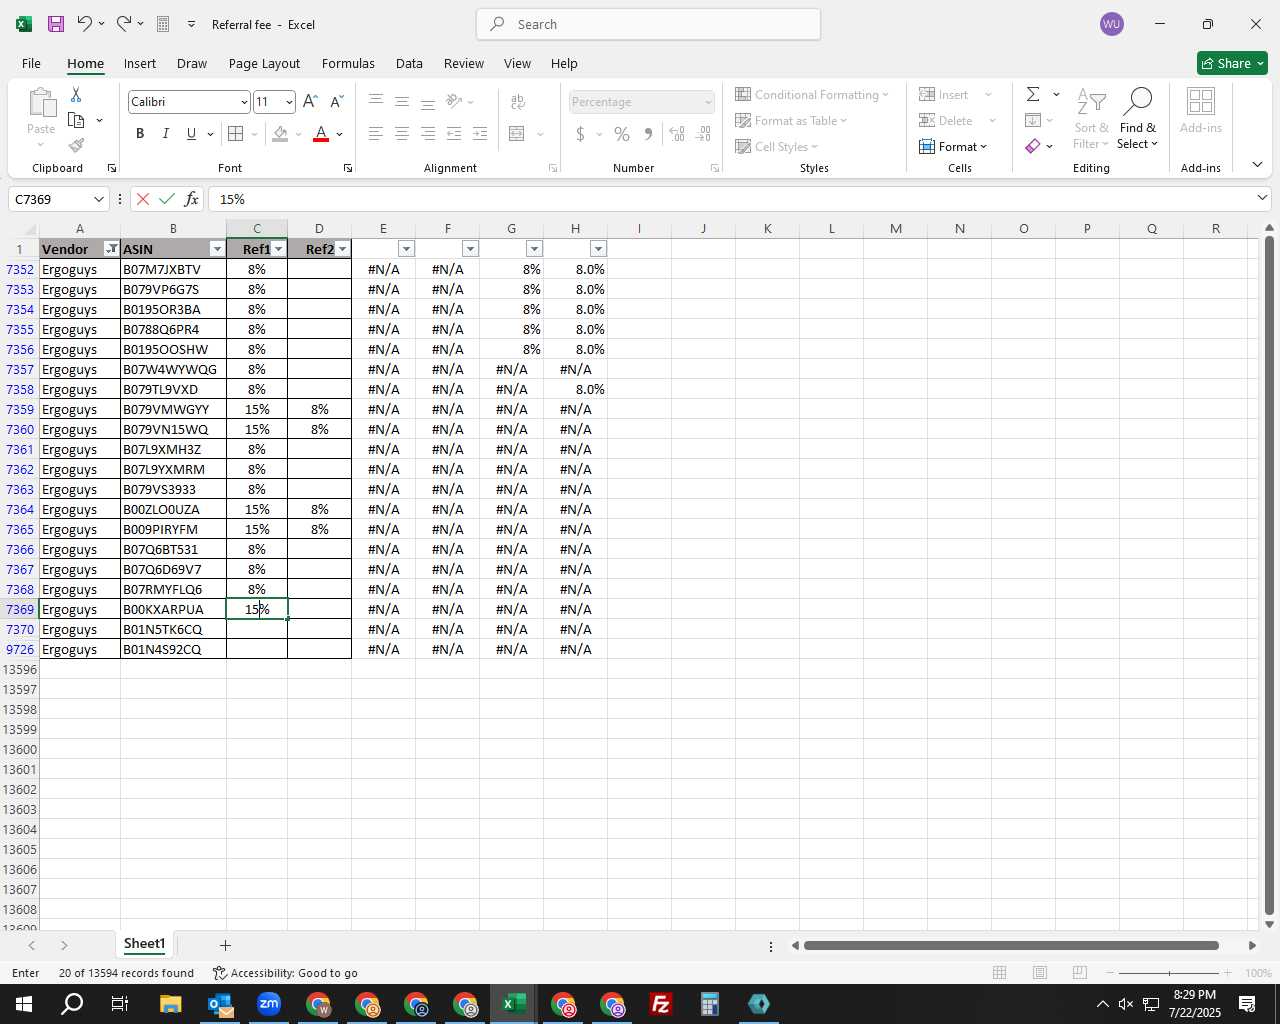Click the Orientation text-angle icon
The height and width of the screenshot is (1024, 1280).
(x=454, y=101)
